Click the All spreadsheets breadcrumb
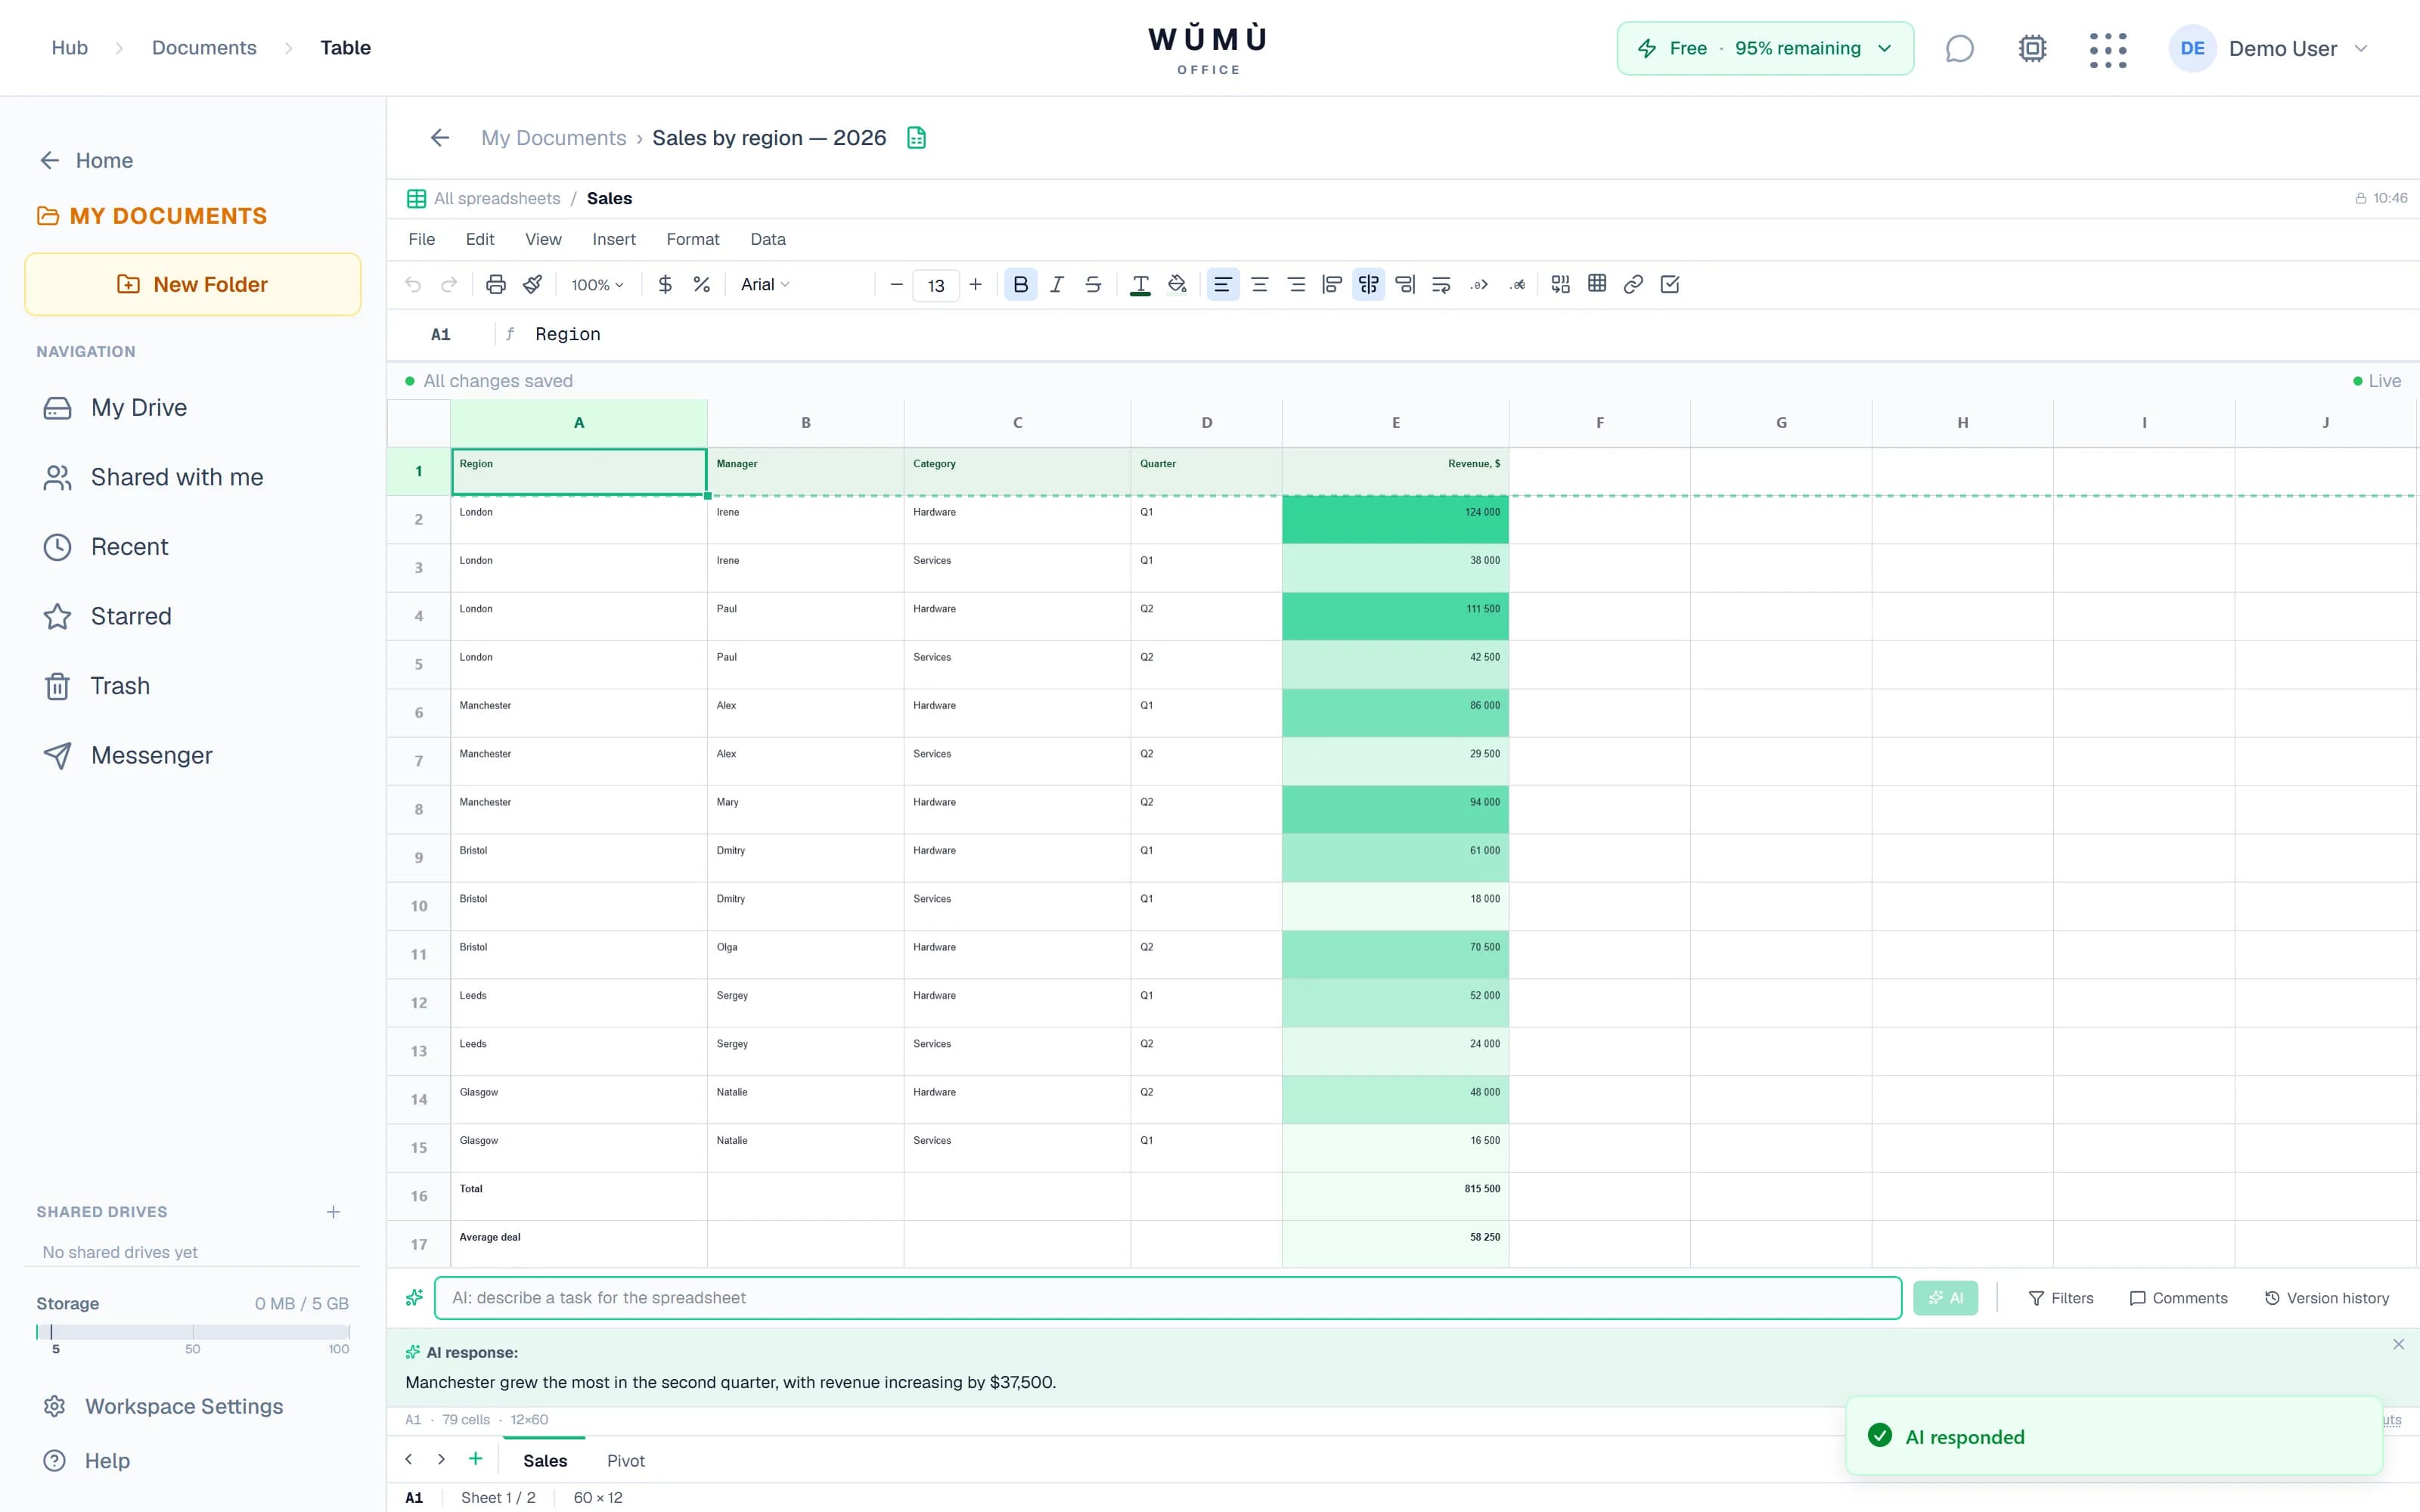Viewport: 2420px width, 1512px height. (497, 198)
